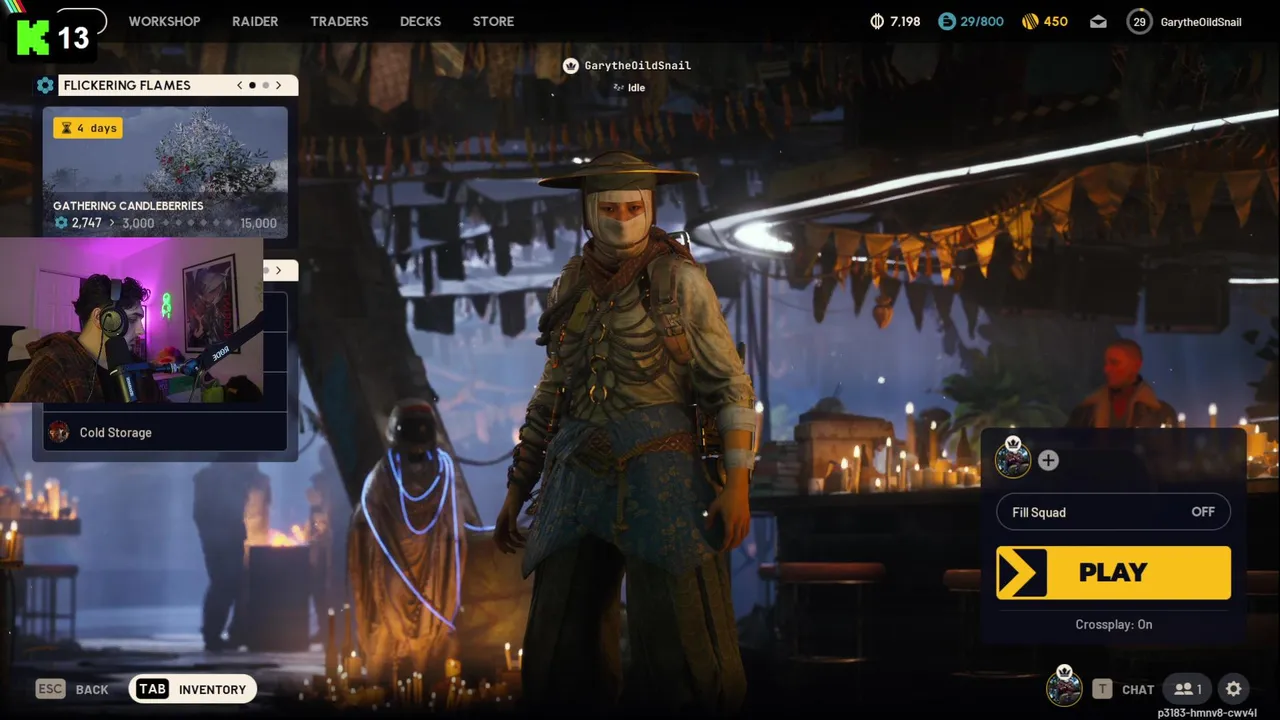Click the 15,000 candleberry goal value
Viewport: 1280px width, 720px height.
click(x=258, y=223)
